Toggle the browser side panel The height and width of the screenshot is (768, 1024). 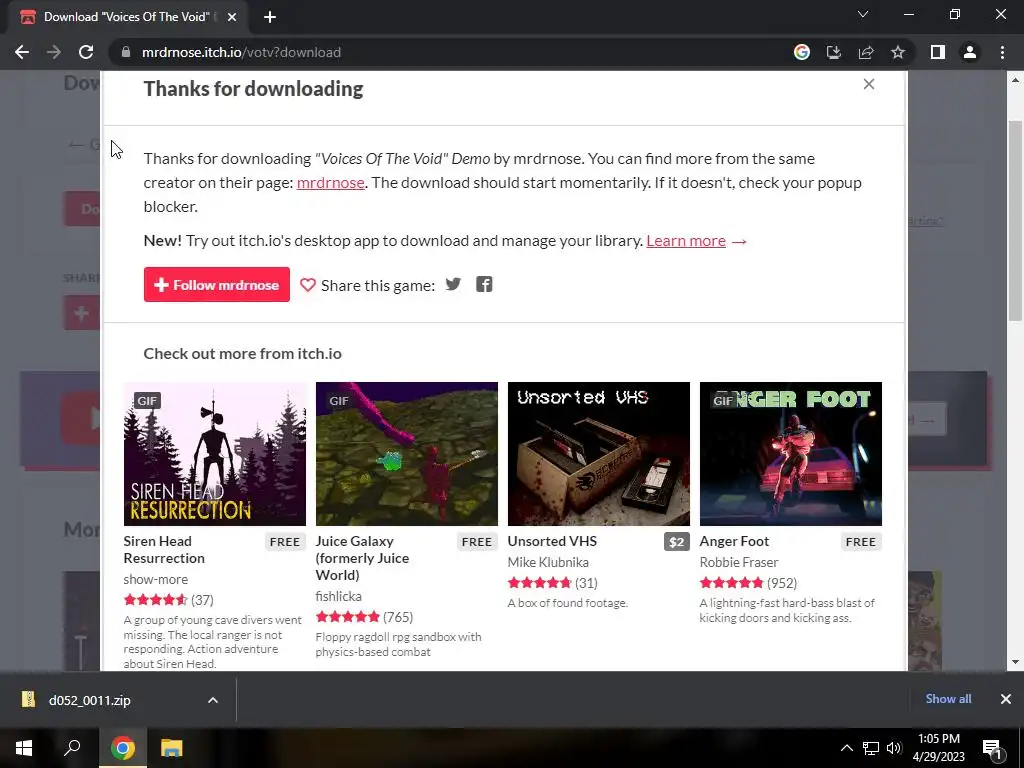[938, 52]
